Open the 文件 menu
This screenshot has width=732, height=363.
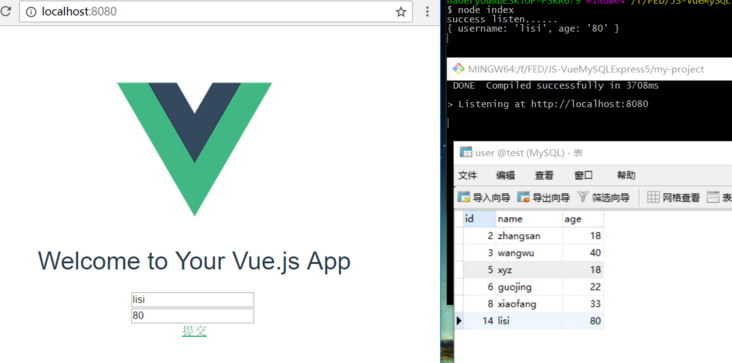[x=467, y=175]
